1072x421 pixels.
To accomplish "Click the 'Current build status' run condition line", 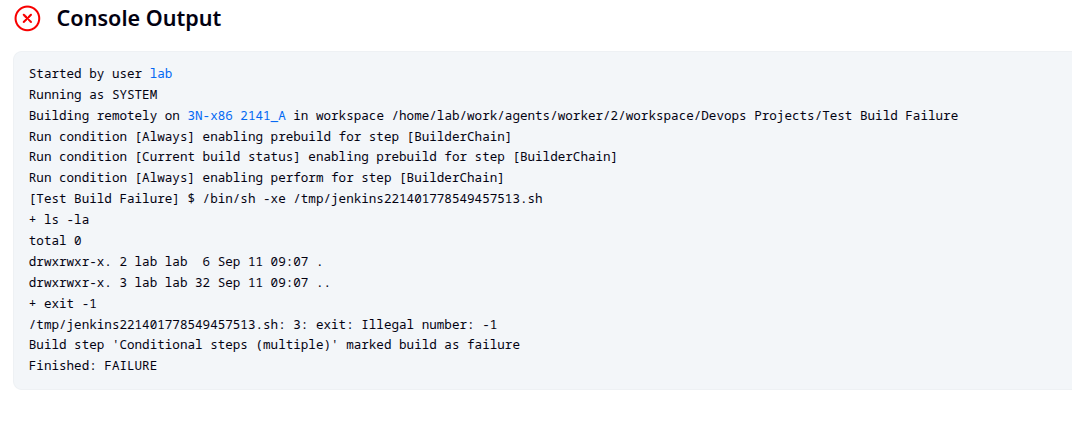I will pos(323,157).
